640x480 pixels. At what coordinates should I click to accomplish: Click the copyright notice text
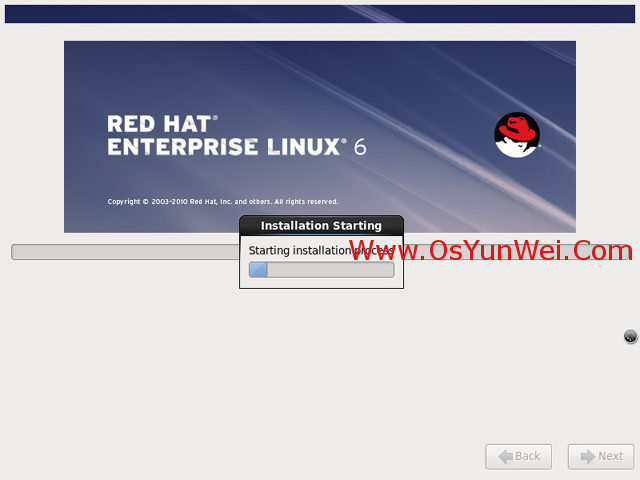[x=223, y=202]
